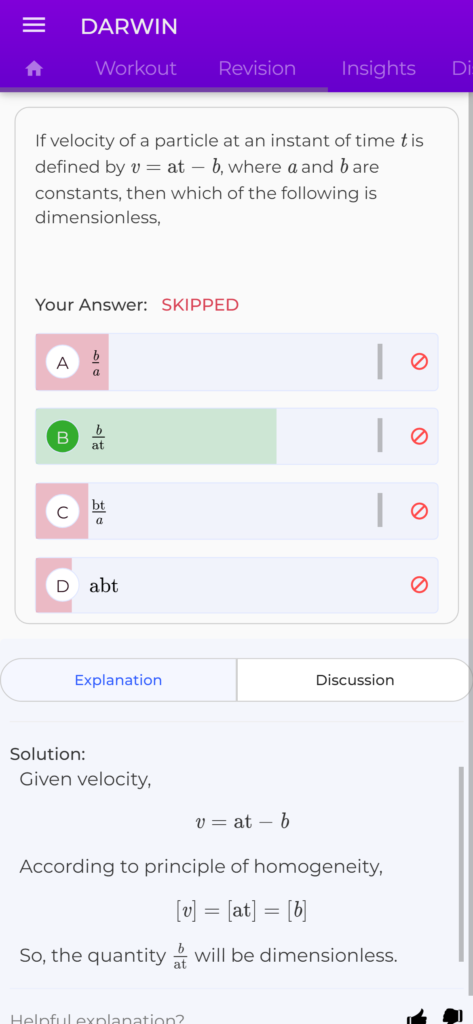Show the Explanation section
The image size is (473, 1024).
[x=118, y=680]
